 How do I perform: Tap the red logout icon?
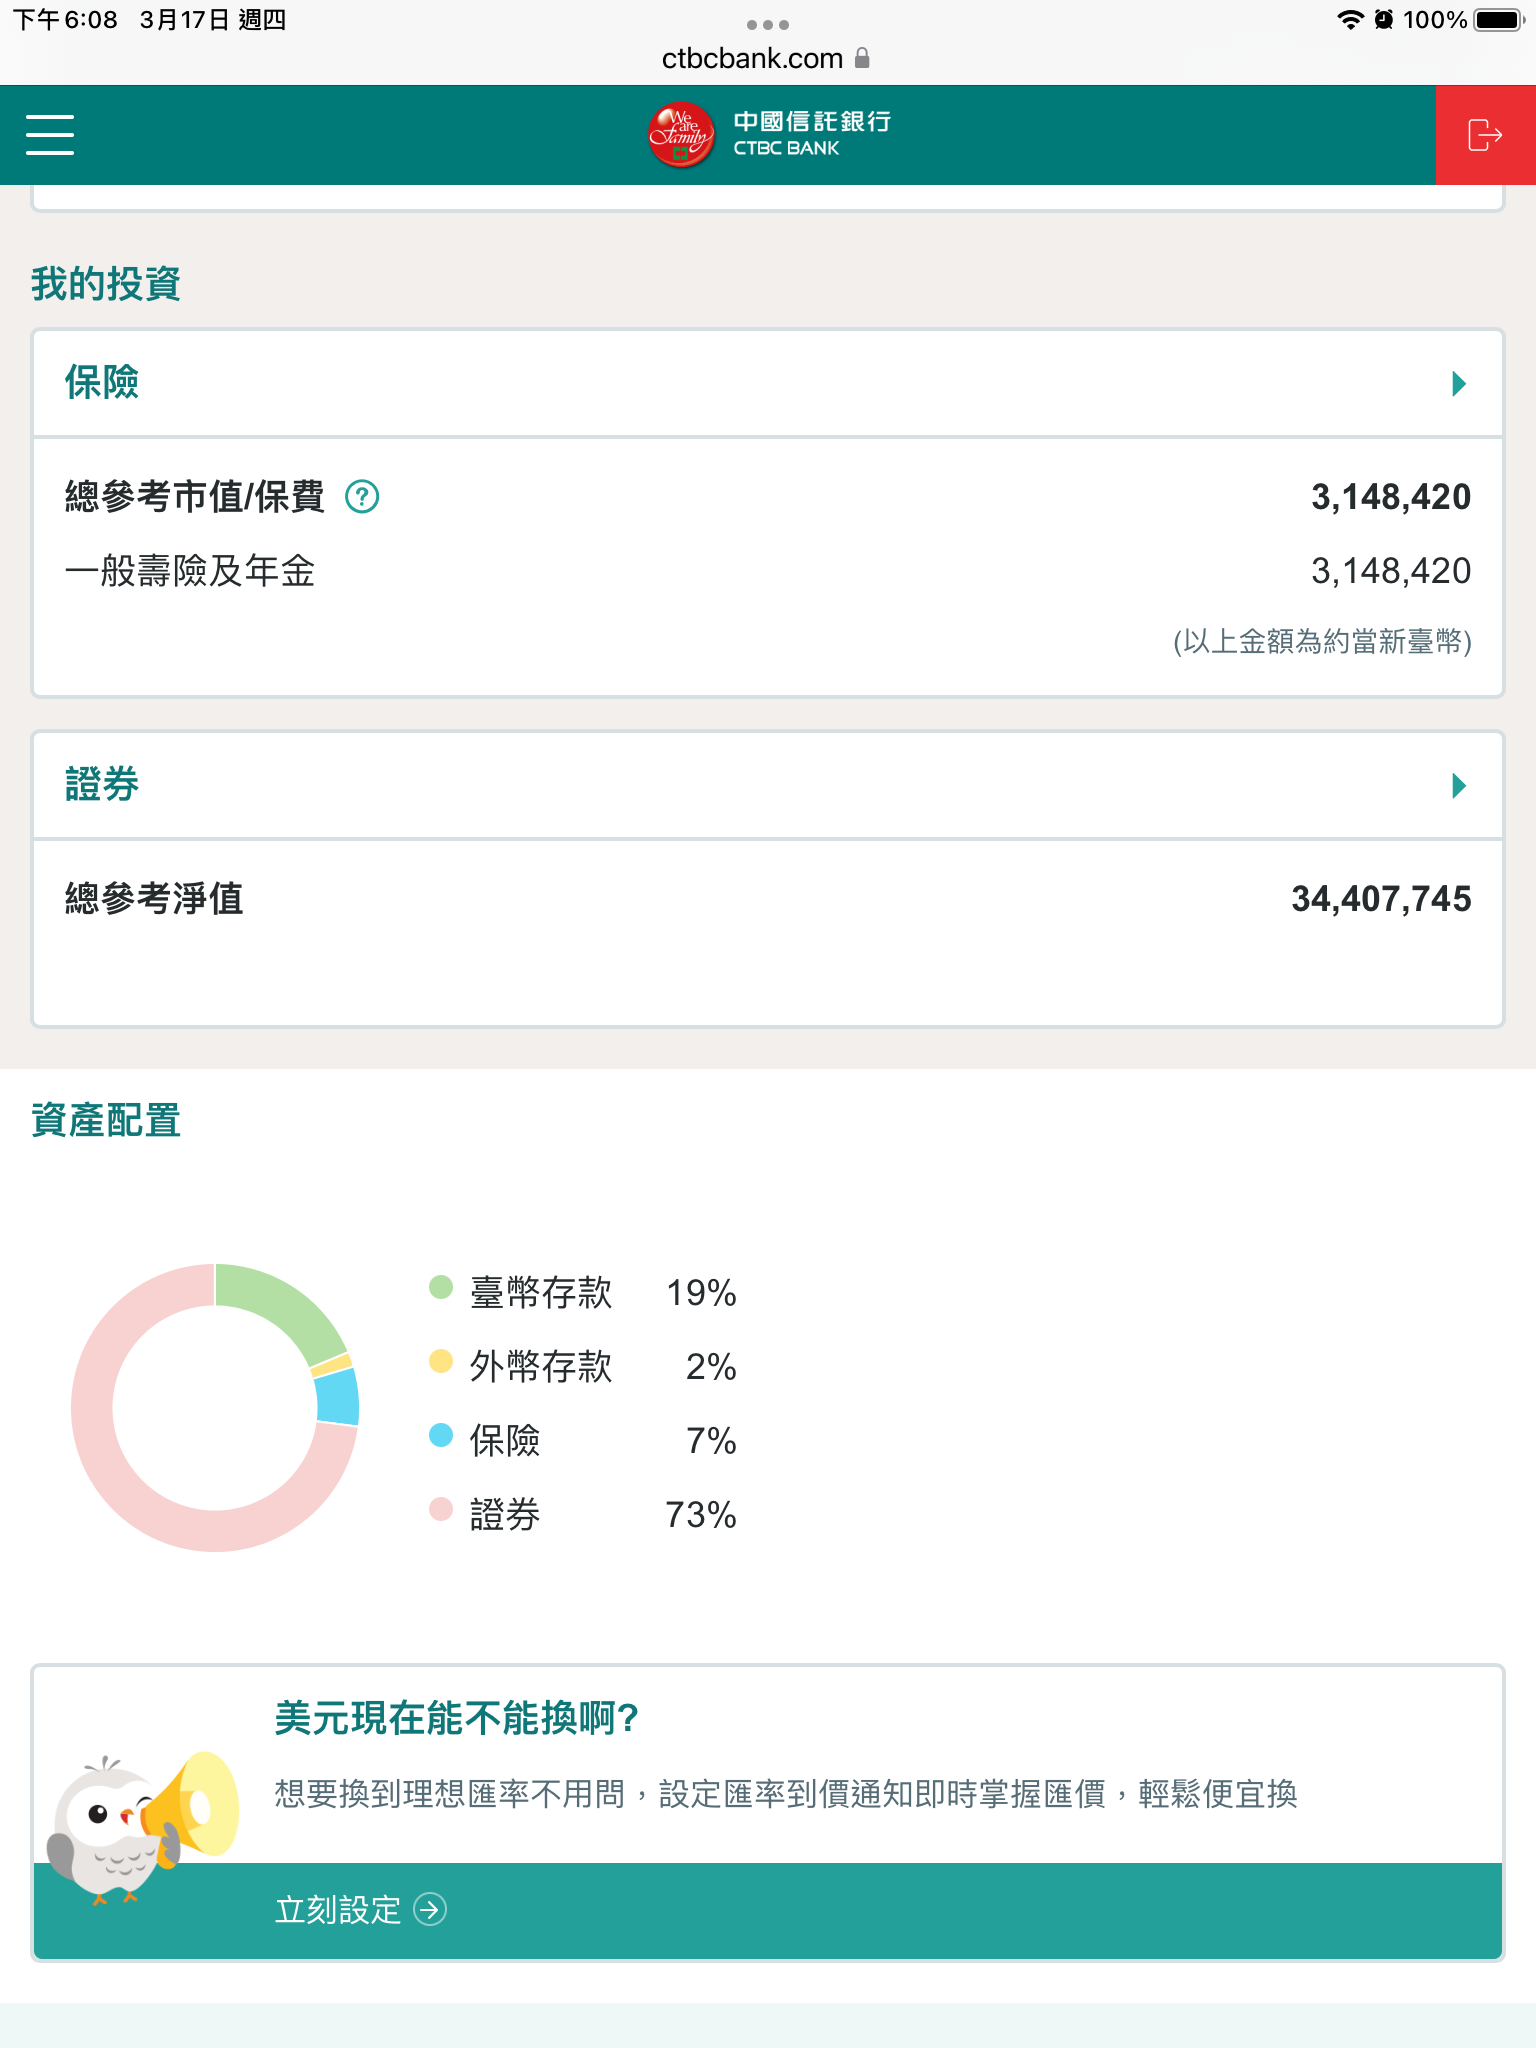(x=1485, y=135)
